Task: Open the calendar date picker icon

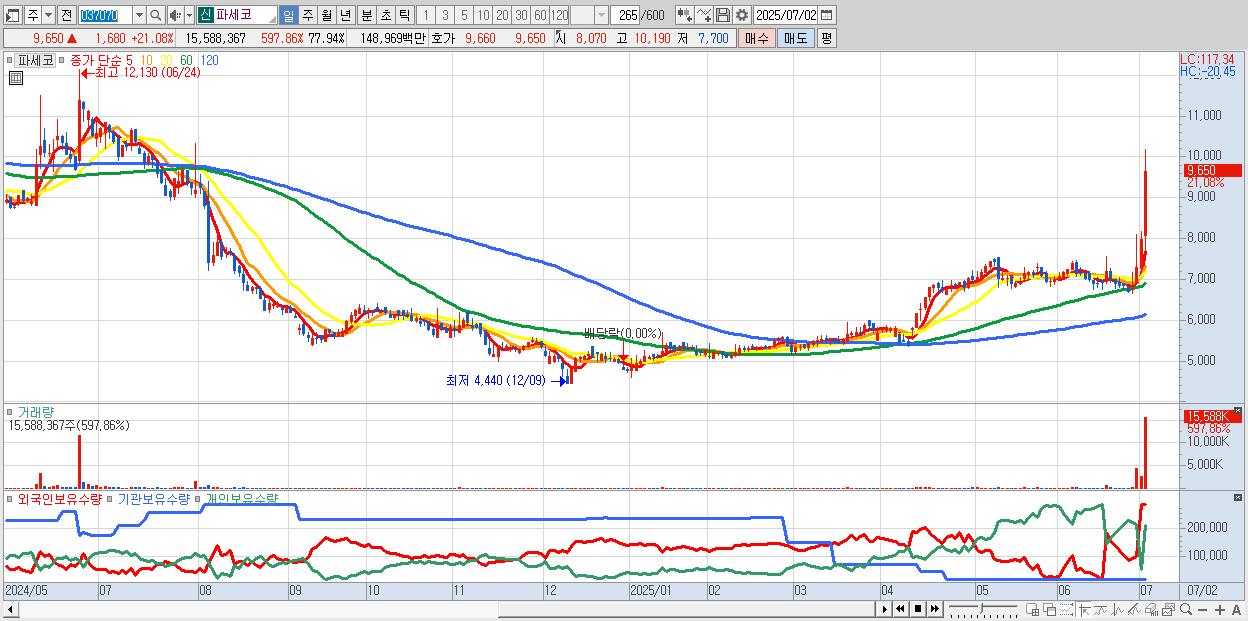Action: pos(826,15)
